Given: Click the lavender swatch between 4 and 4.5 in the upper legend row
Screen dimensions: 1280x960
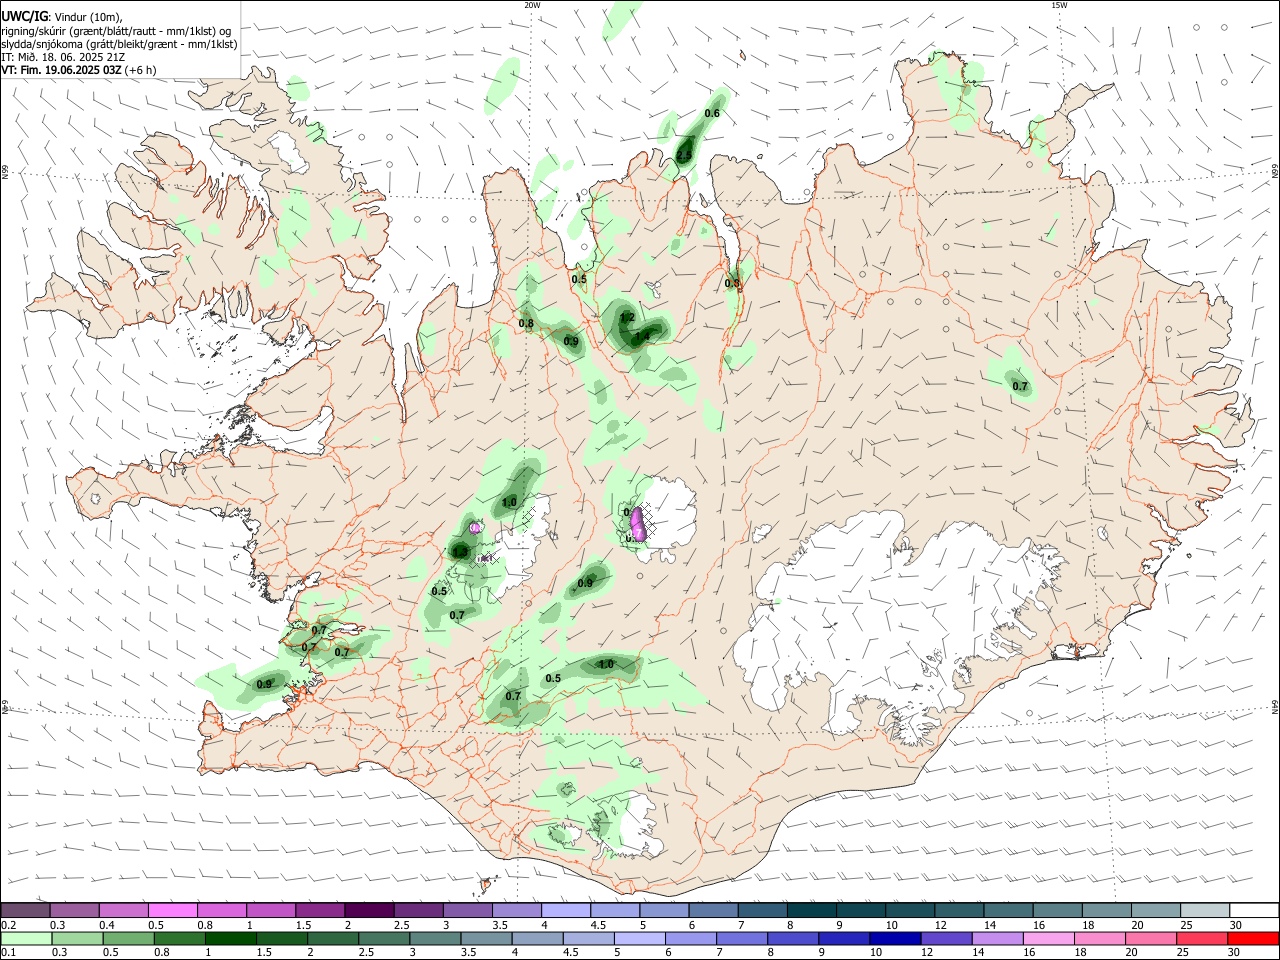Looking at the screenshot, I should pyautogui.click(x=565, y=910).
